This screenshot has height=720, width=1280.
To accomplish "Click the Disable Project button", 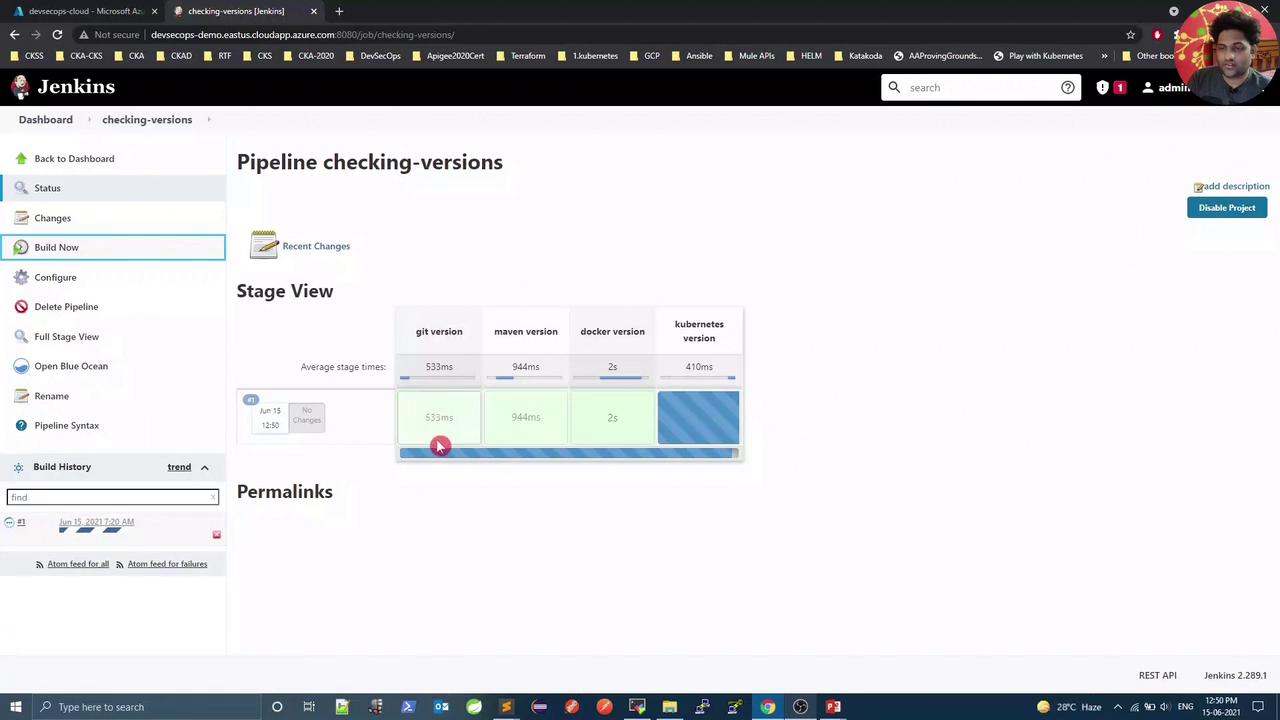I will (1227, 208).
